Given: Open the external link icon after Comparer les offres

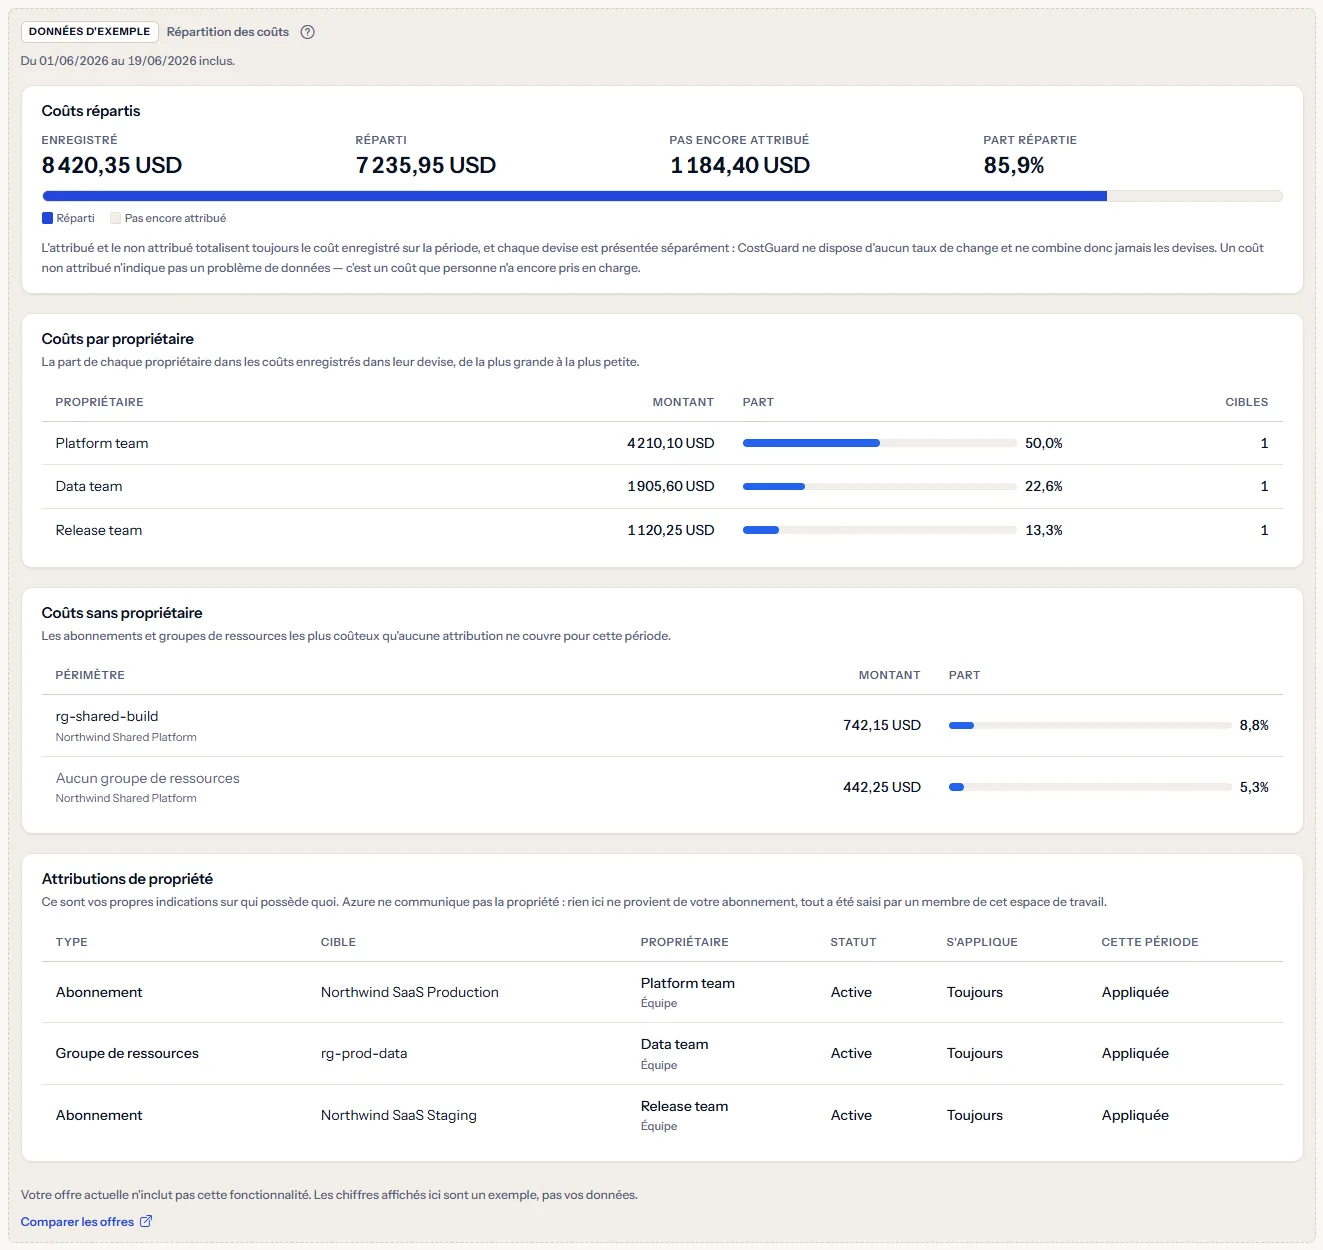Looking at the screenshot, I should point(146,1221).
